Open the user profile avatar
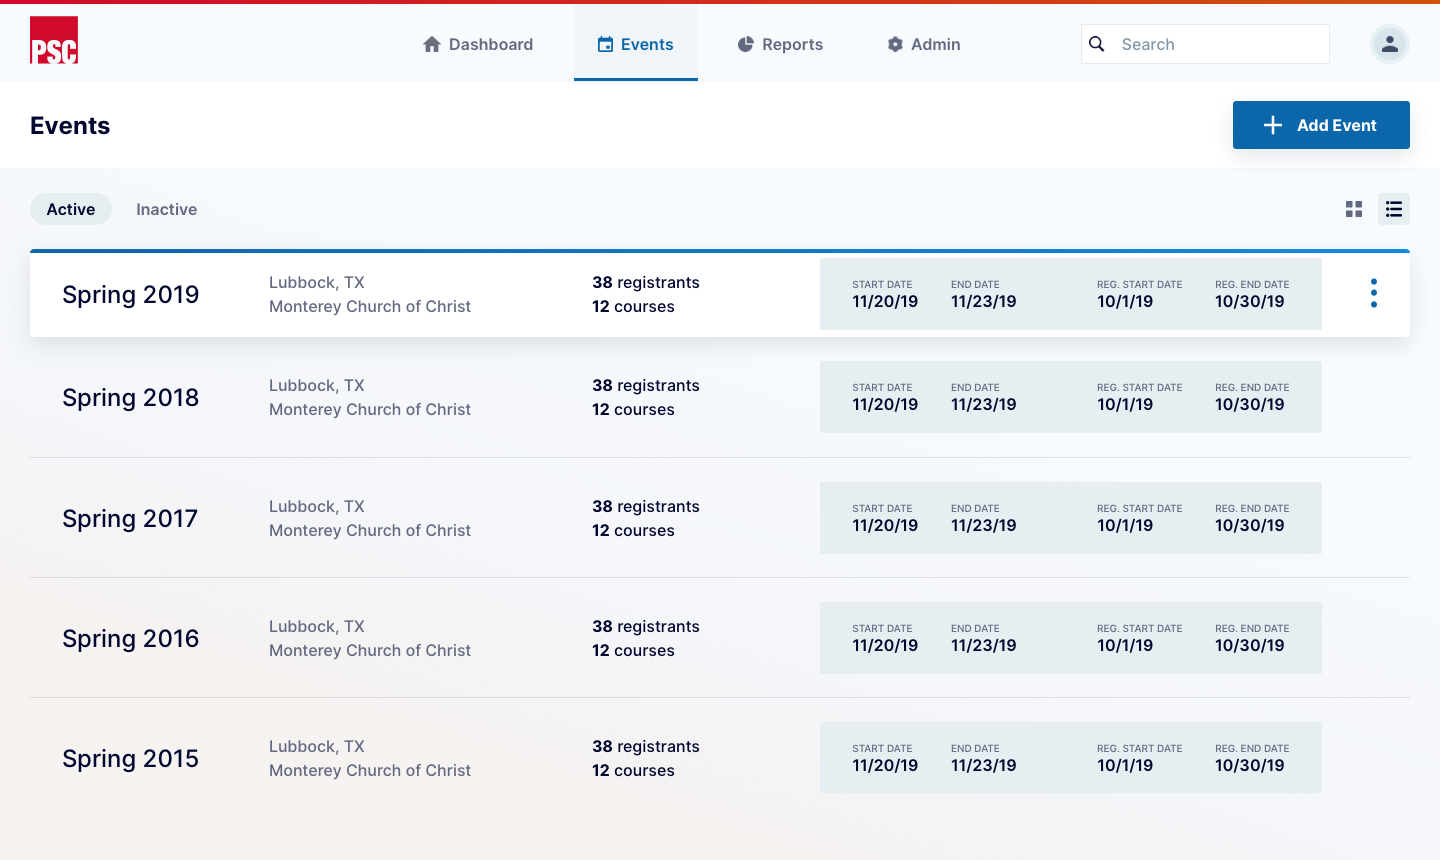The height and width of the screenshot is (860, 1440). pos(1389,44)
